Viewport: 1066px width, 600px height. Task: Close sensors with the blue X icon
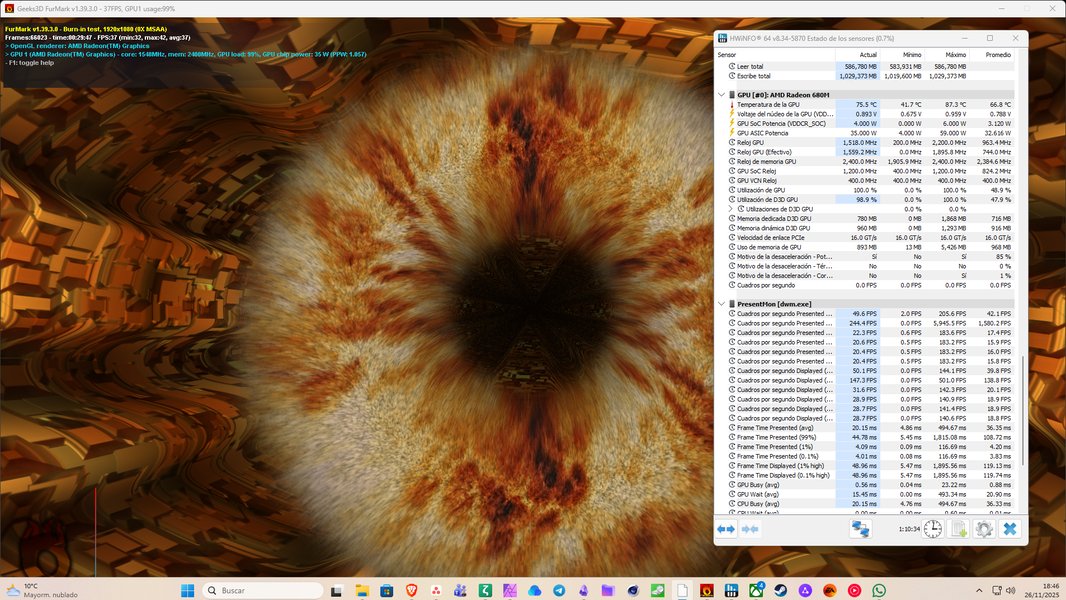coord(1010,529)
